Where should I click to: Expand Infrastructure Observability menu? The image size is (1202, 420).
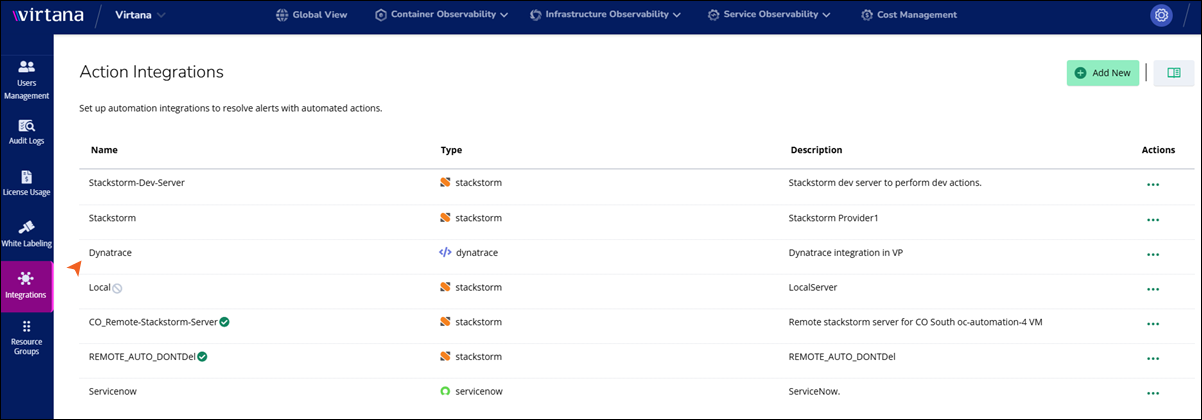(x=605, y=15)
